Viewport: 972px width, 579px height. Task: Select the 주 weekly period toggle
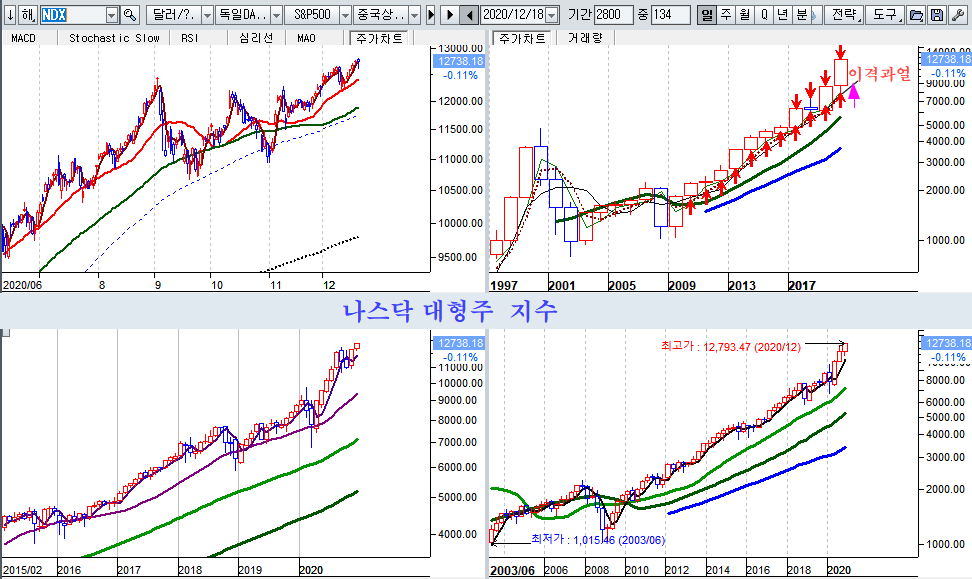coord(725,15)
